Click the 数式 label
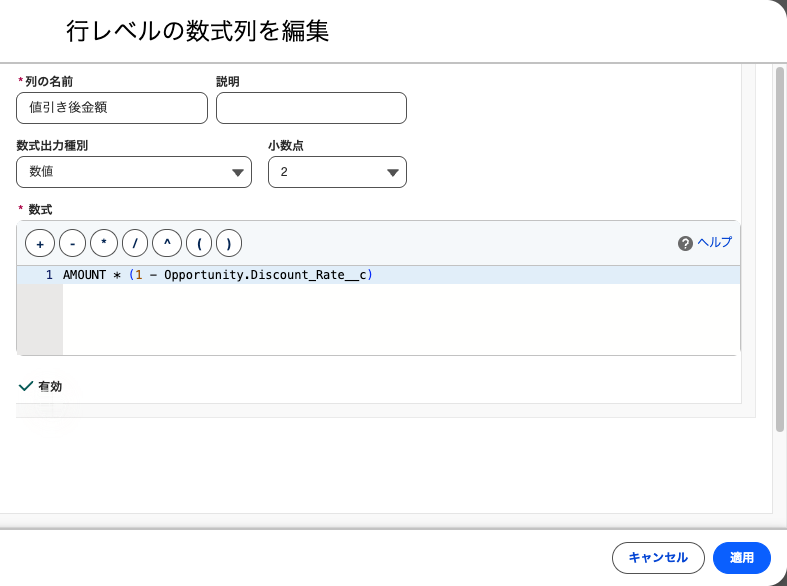Screen dimensions: 787x586 [40, 210]
